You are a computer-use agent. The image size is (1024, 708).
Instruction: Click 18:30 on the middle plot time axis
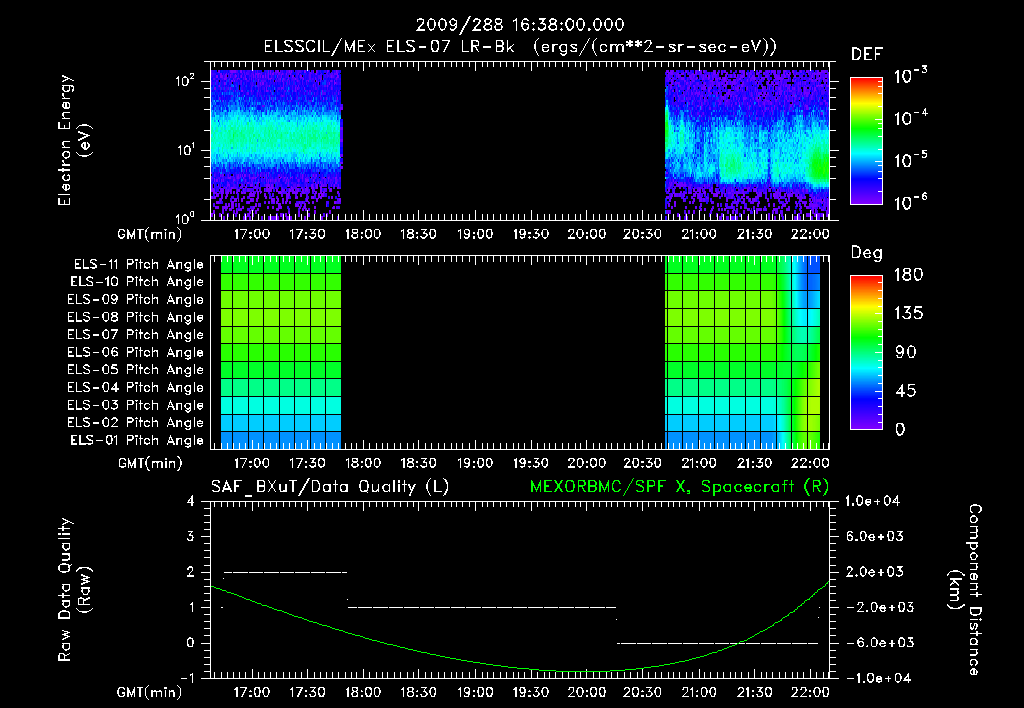tap(419, 463)
